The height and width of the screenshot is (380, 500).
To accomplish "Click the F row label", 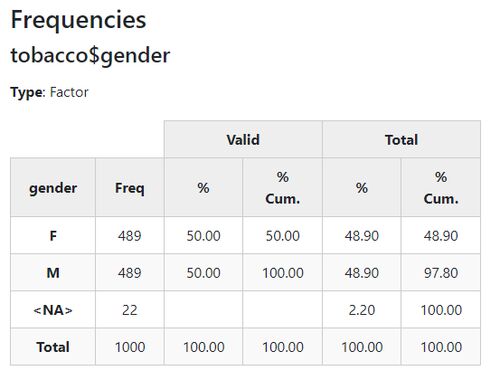I will (53, 236).
